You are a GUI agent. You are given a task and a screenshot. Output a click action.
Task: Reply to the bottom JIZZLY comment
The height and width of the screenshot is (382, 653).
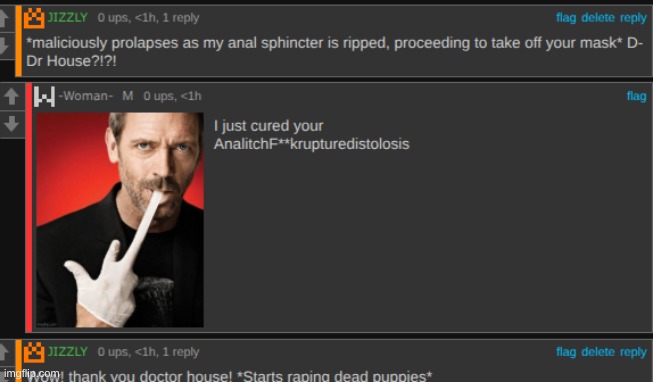coord(633,352)
